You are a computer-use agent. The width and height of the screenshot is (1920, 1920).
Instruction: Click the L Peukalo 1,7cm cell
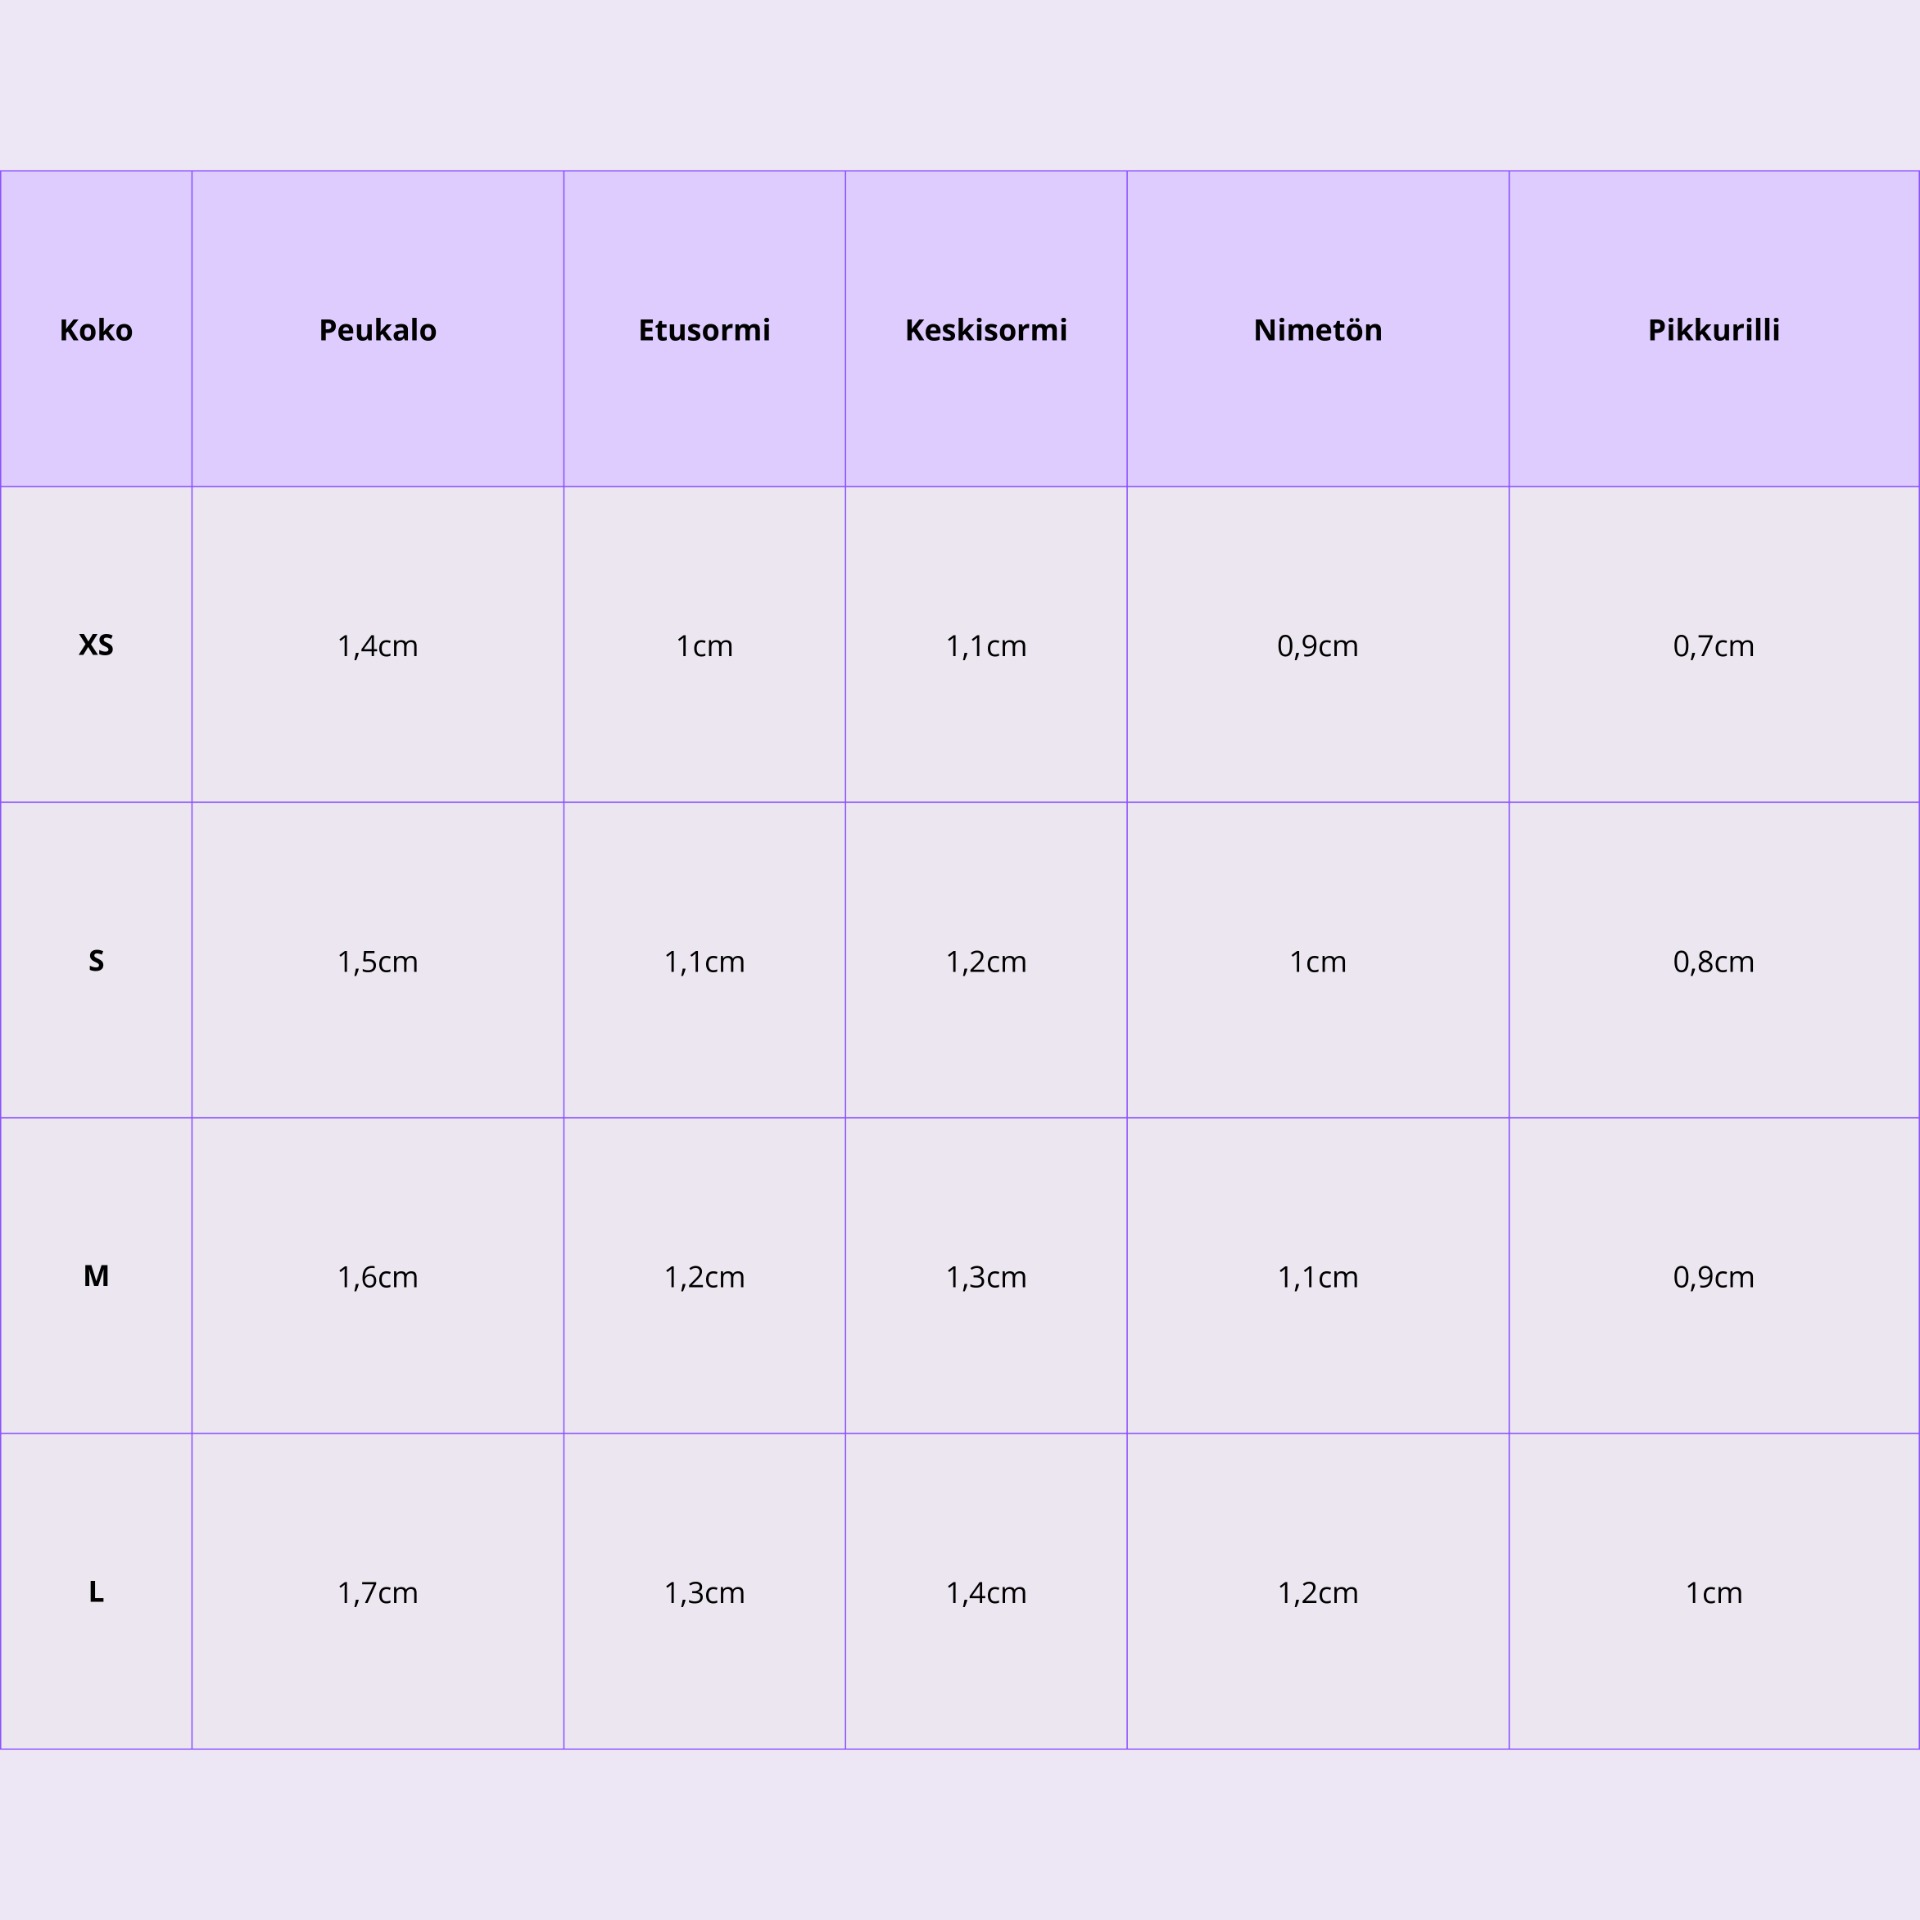(x=378, y=1592)
